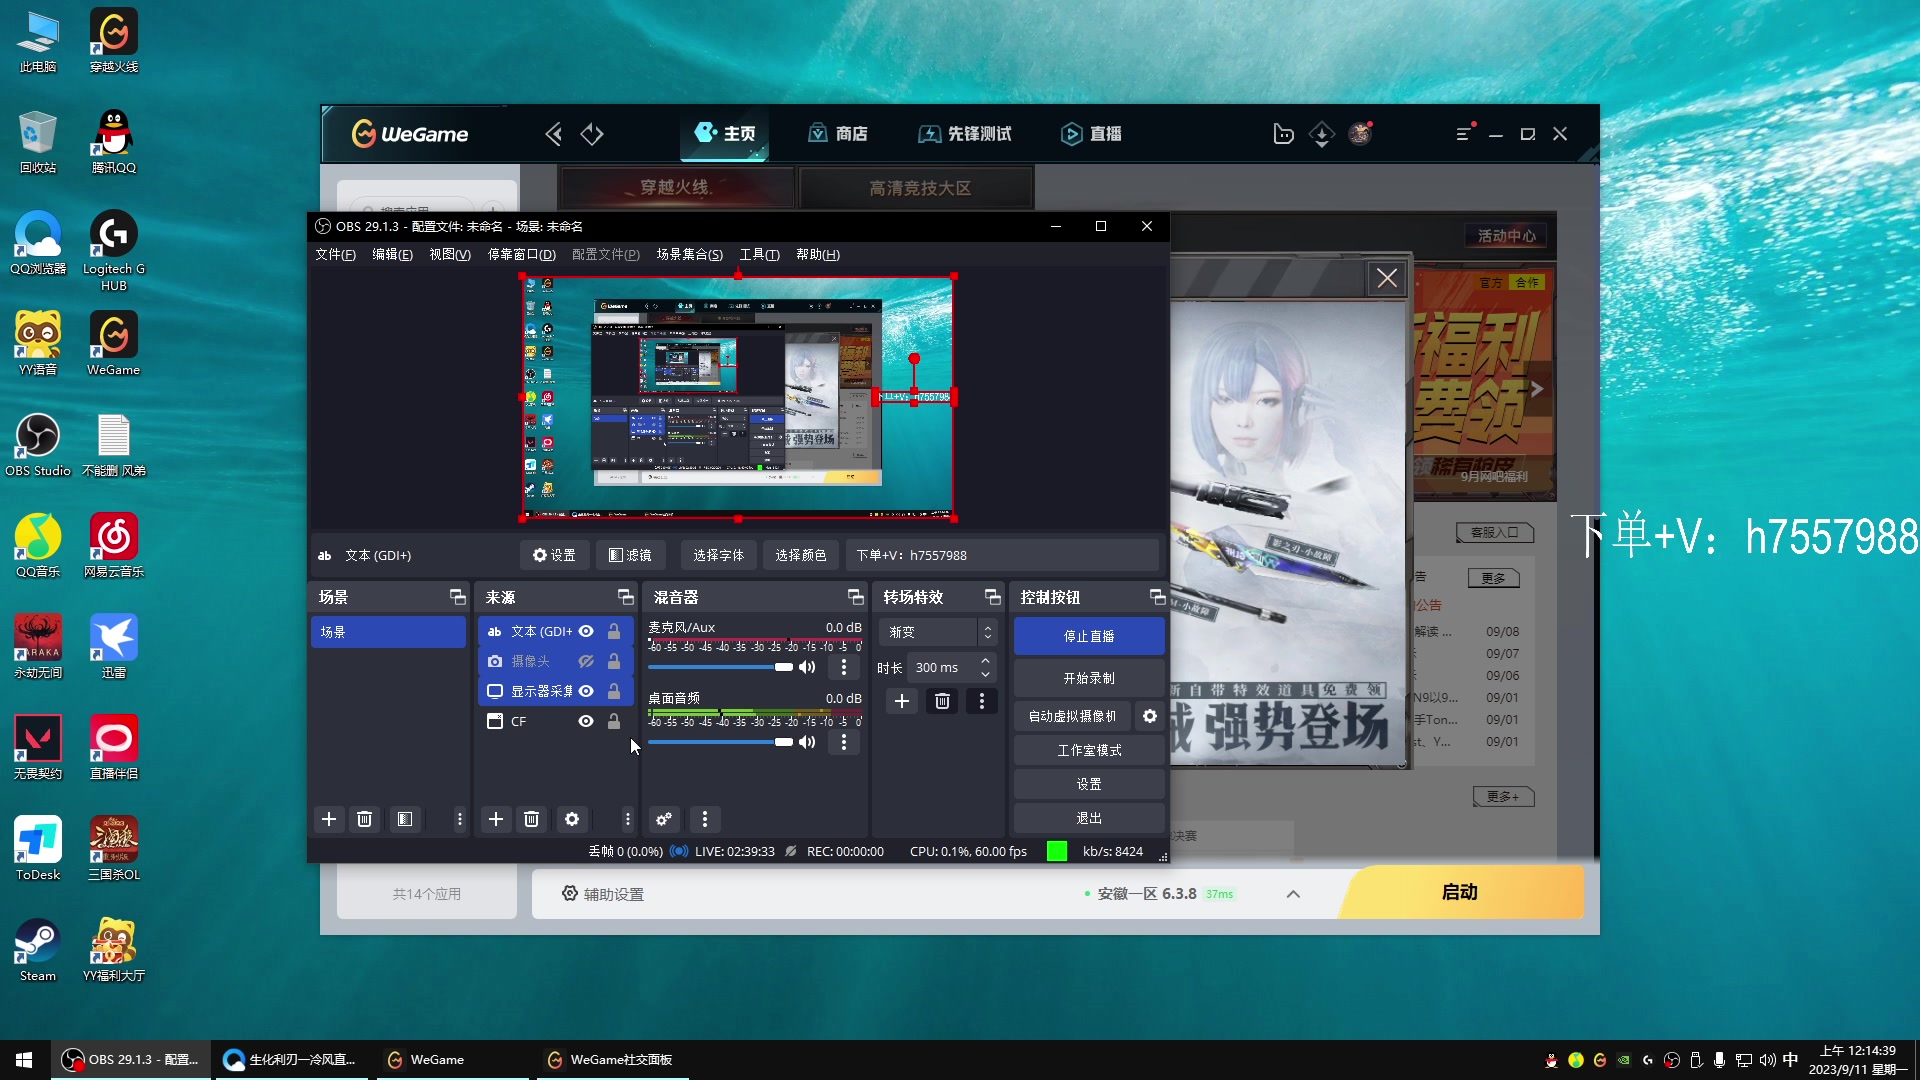Add a new source with plus icon
The width and height of the screenshot is (1920, 1080).
(x=496, y=819)
